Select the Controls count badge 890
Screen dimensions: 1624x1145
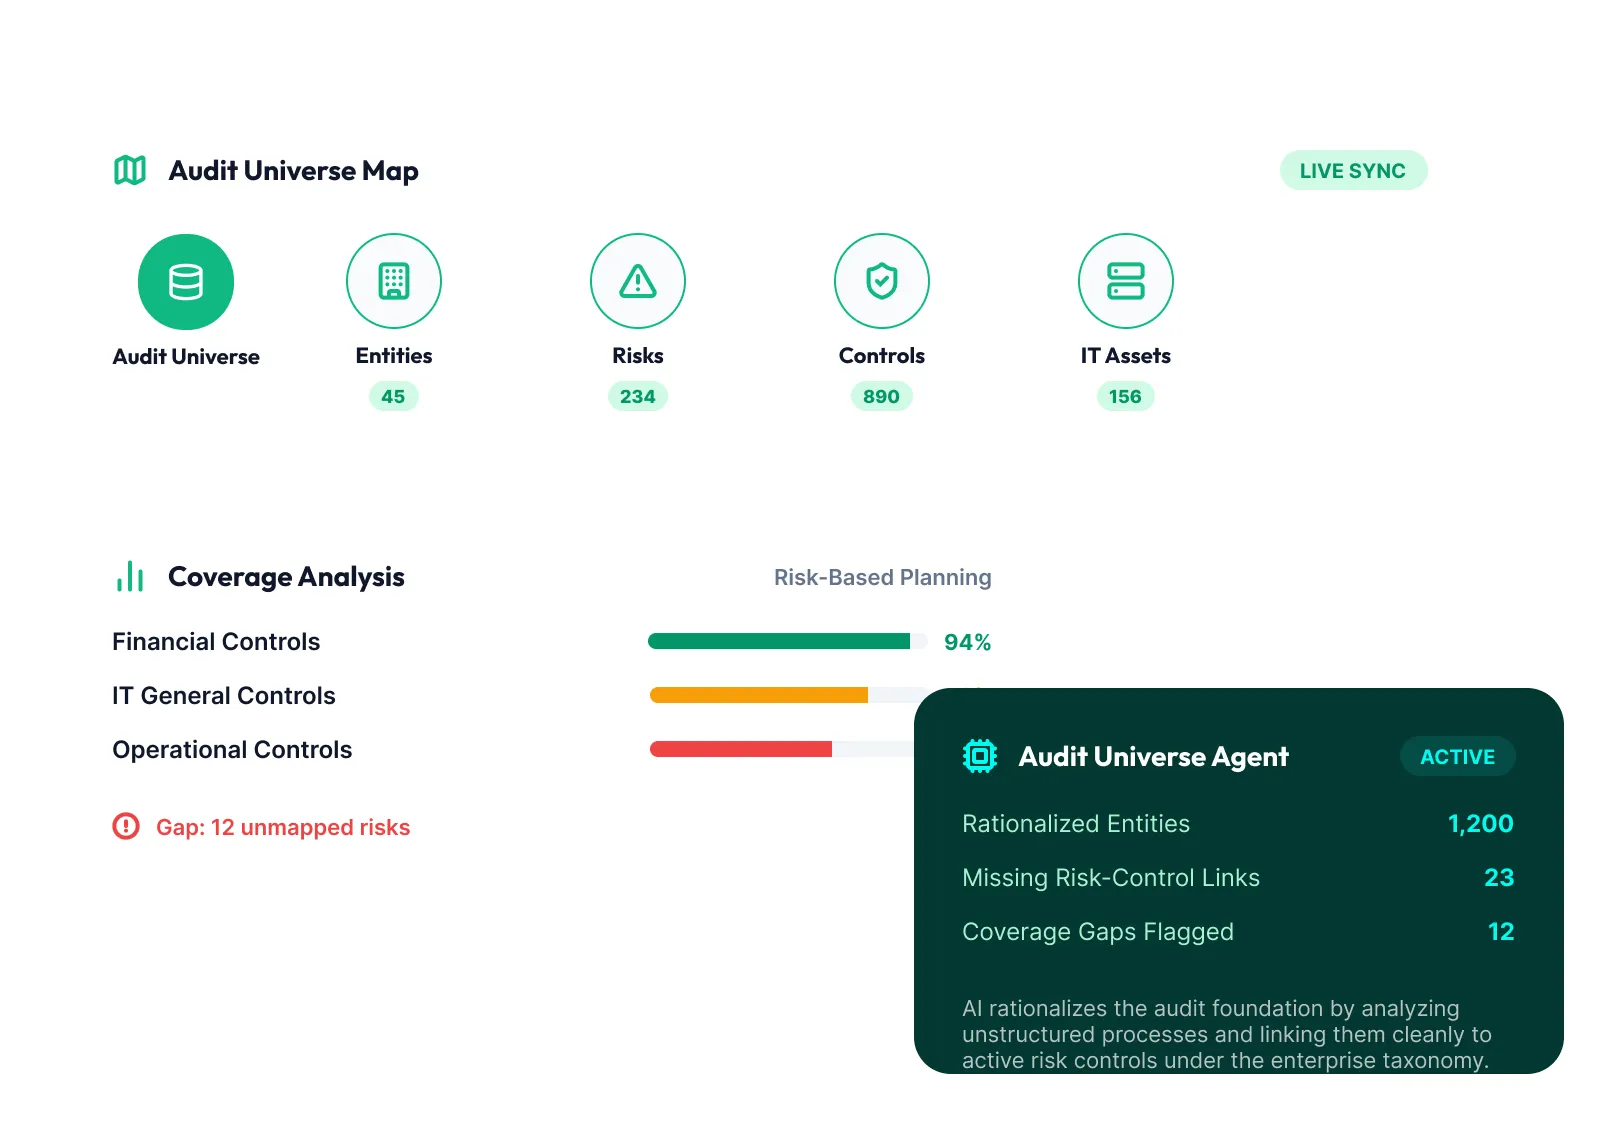point(881,397)
